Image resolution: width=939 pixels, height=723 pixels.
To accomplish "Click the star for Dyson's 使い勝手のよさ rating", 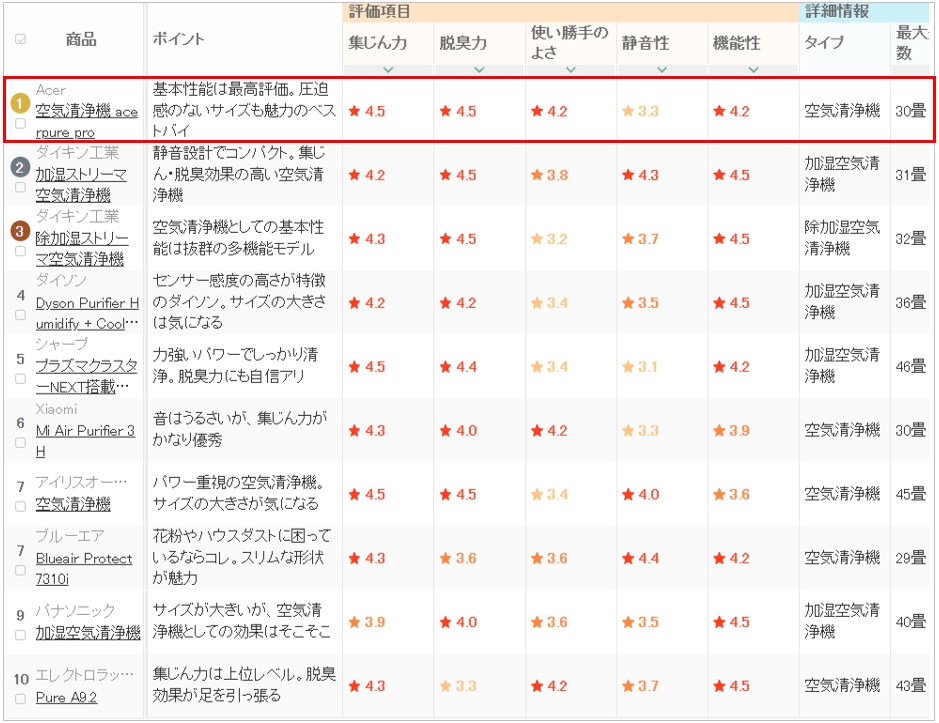I will 537,303.
